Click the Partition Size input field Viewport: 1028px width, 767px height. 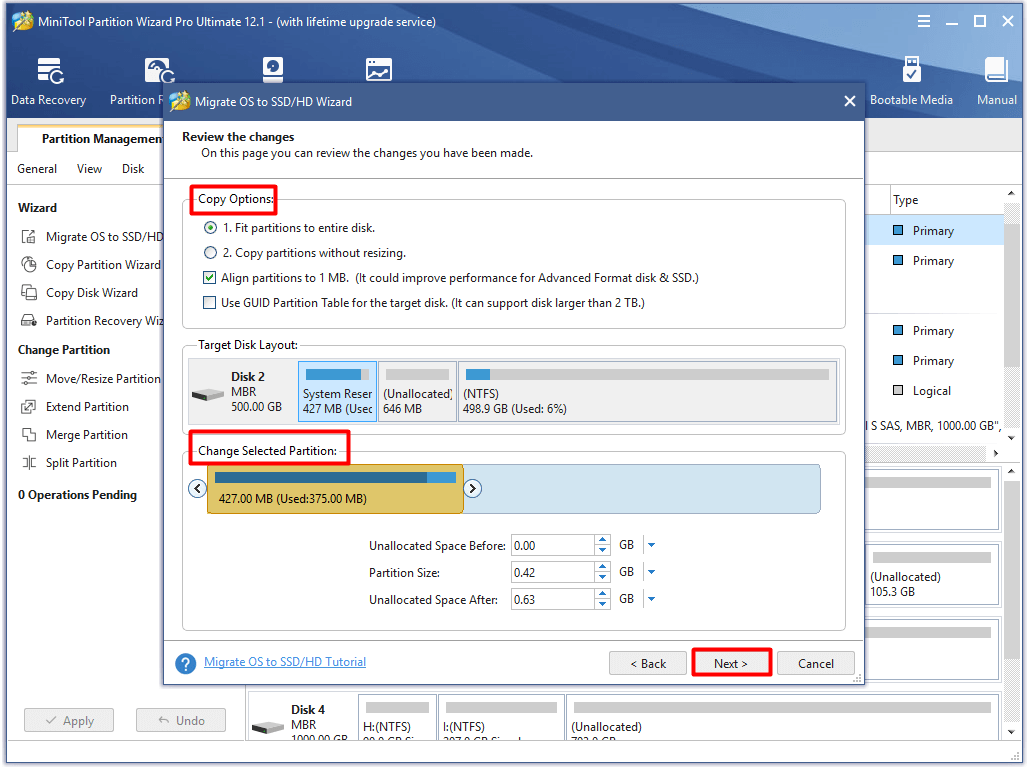pyautogui.click(x=553, y=572)
